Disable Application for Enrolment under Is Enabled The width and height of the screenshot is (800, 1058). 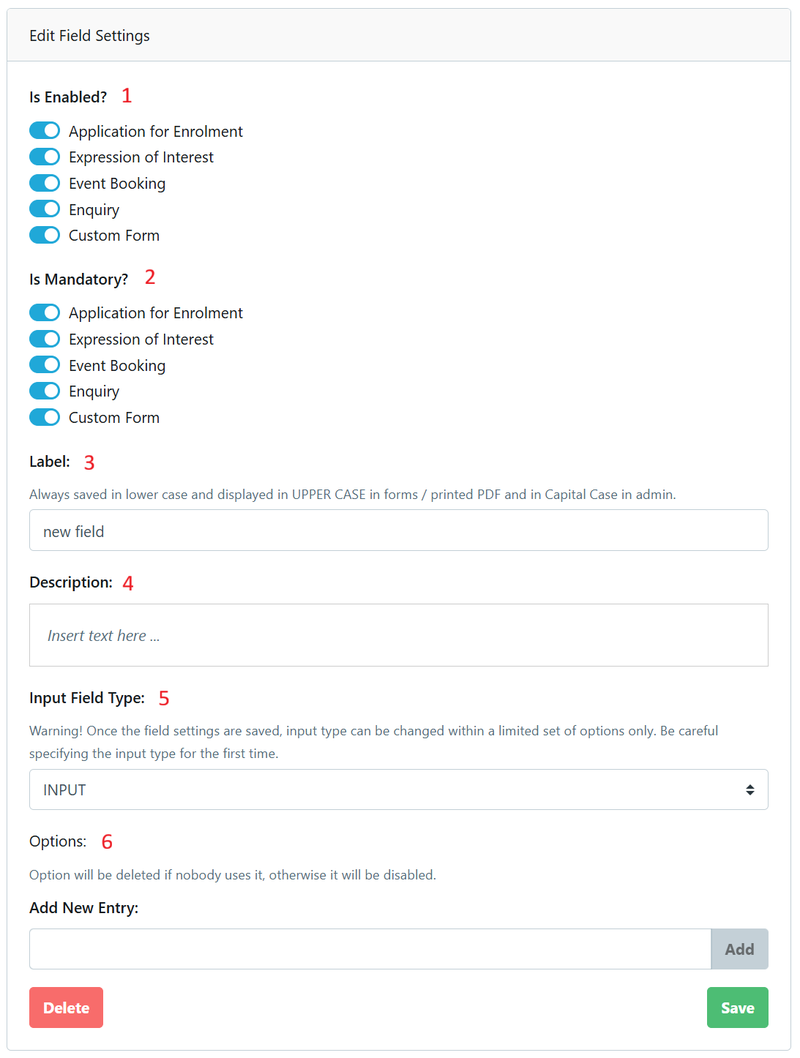click(x=44, y=130)
